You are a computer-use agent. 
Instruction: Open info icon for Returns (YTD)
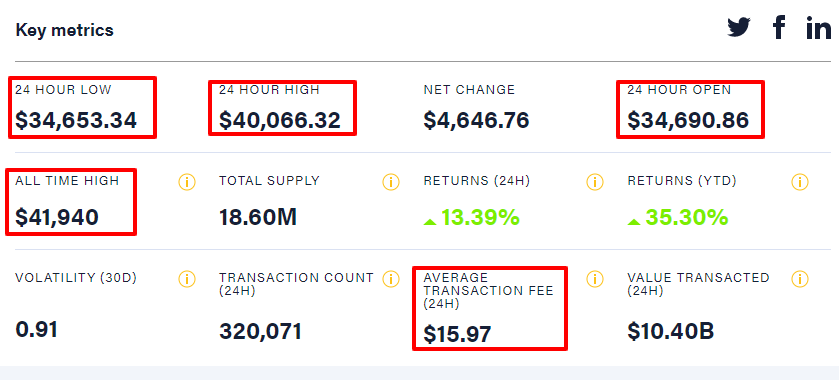(799, 182)
